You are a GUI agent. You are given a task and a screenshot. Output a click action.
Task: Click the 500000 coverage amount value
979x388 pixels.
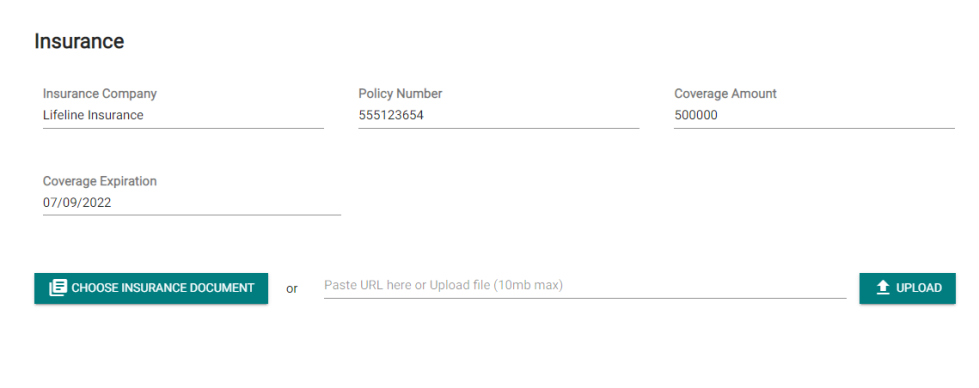[x=696, y=115]
